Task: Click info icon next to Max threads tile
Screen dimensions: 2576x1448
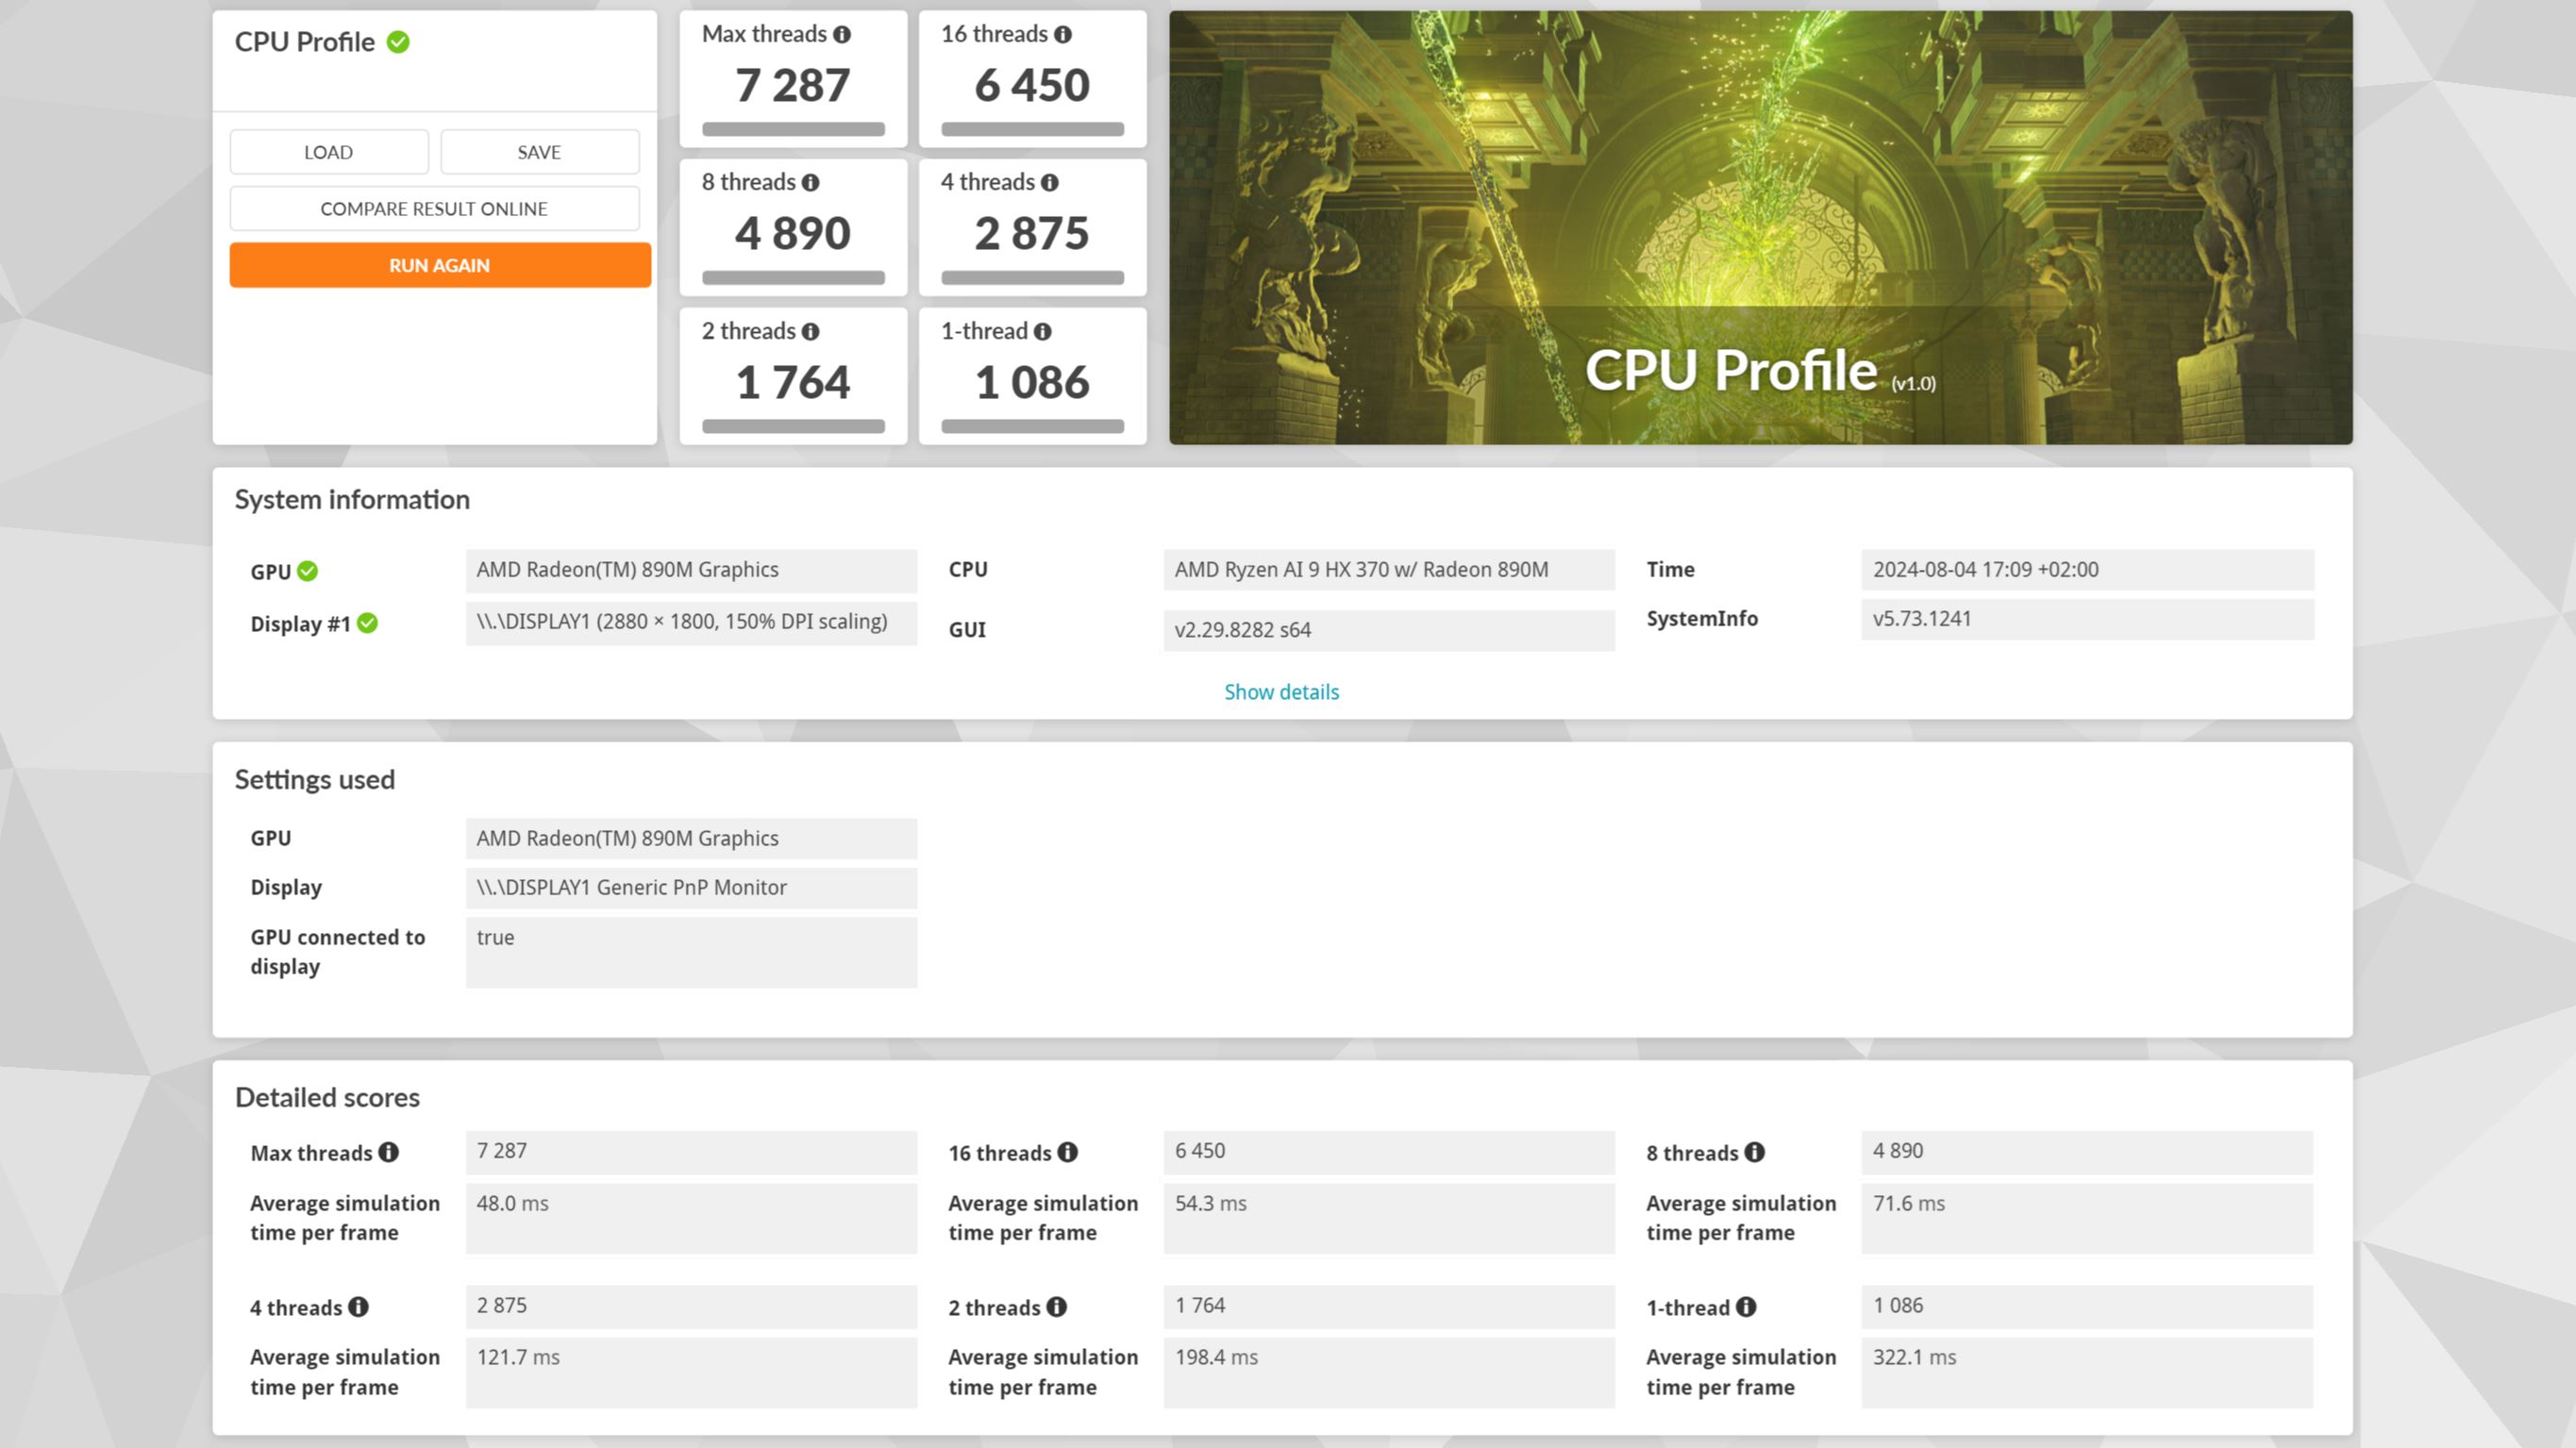Action: [x=842, y=35]
